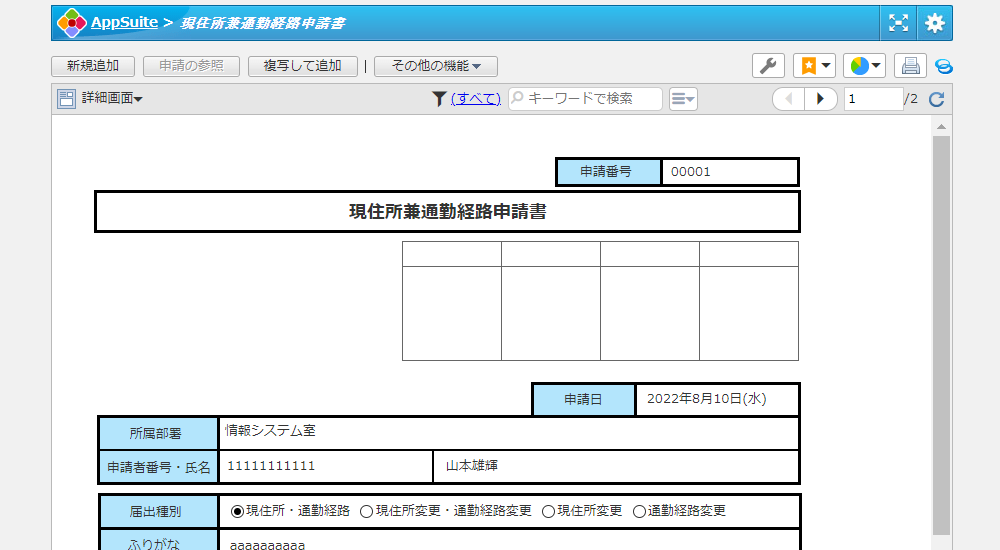The image size is (1000, 550).
Task: Go to next record with right arrow
Action: click(821, 99)
